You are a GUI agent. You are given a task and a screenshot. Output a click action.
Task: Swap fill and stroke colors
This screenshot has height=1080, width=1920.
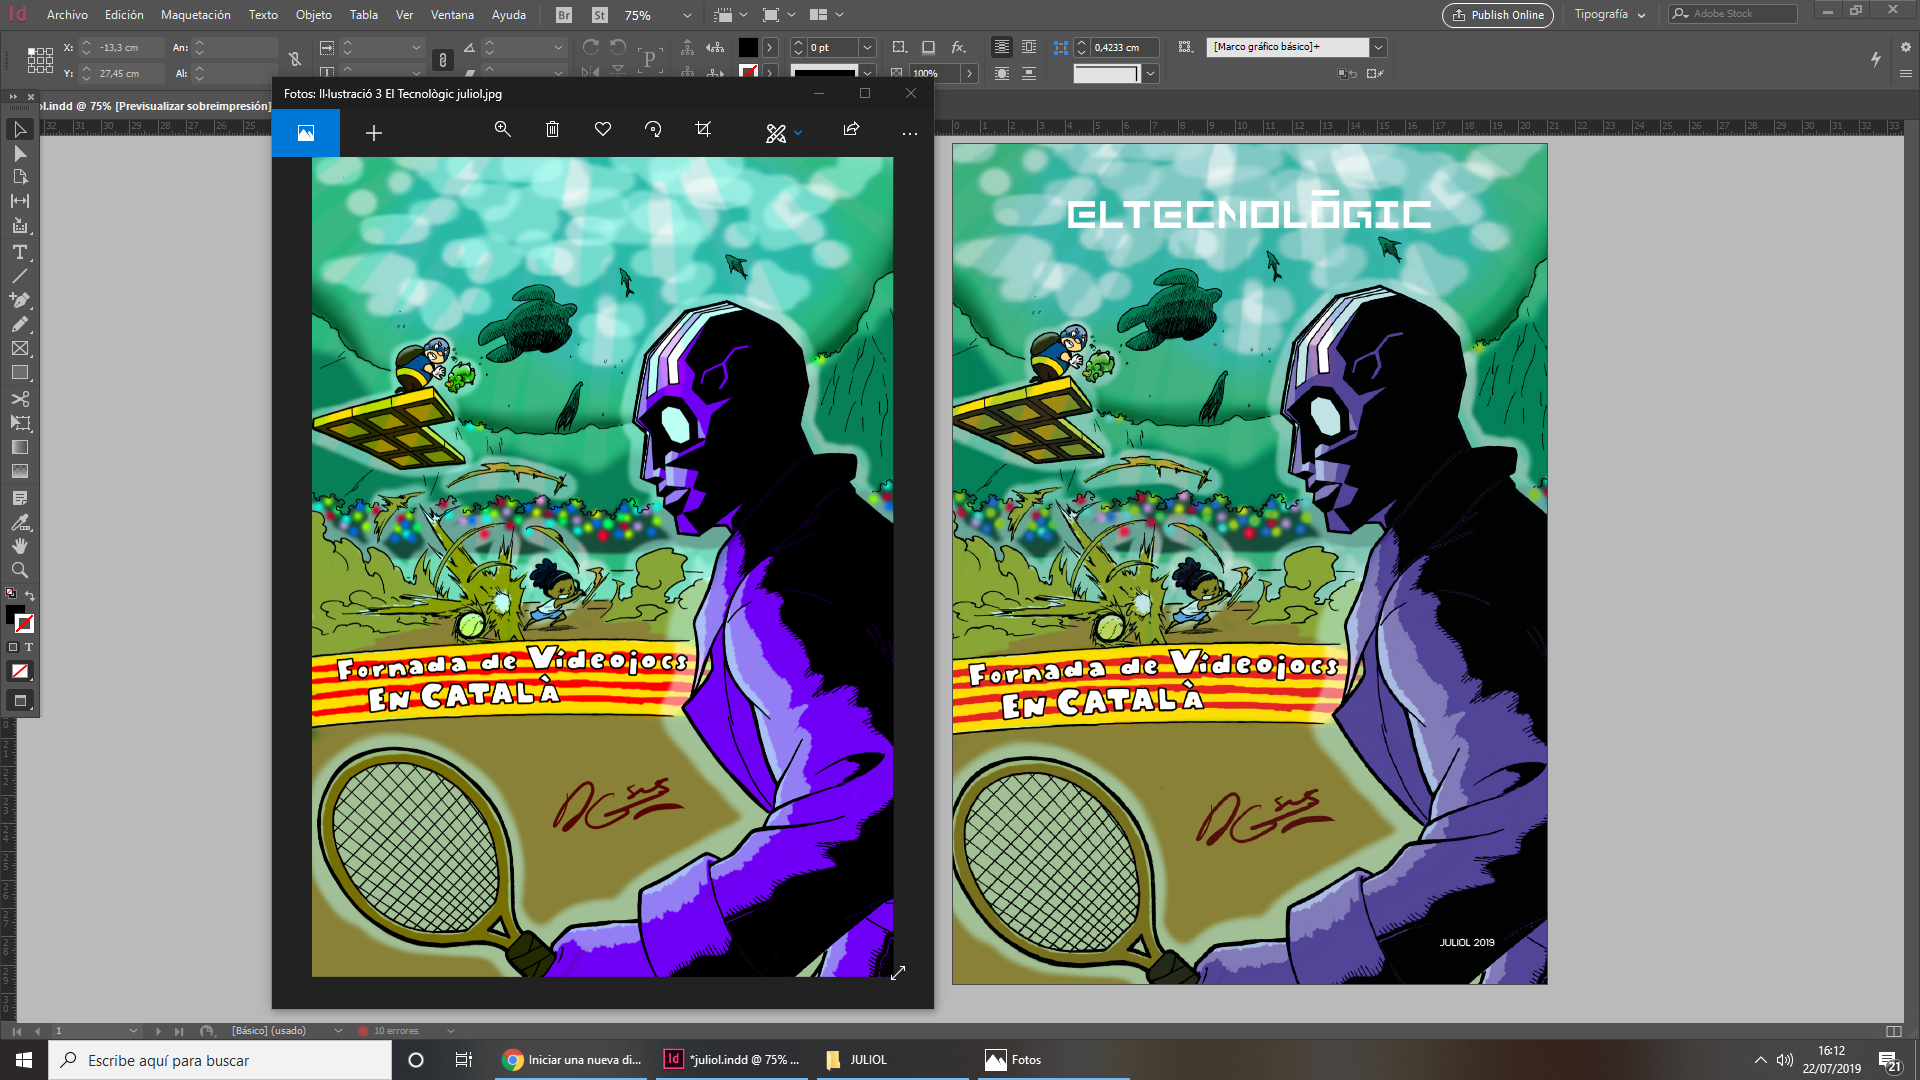pos(30,595)
